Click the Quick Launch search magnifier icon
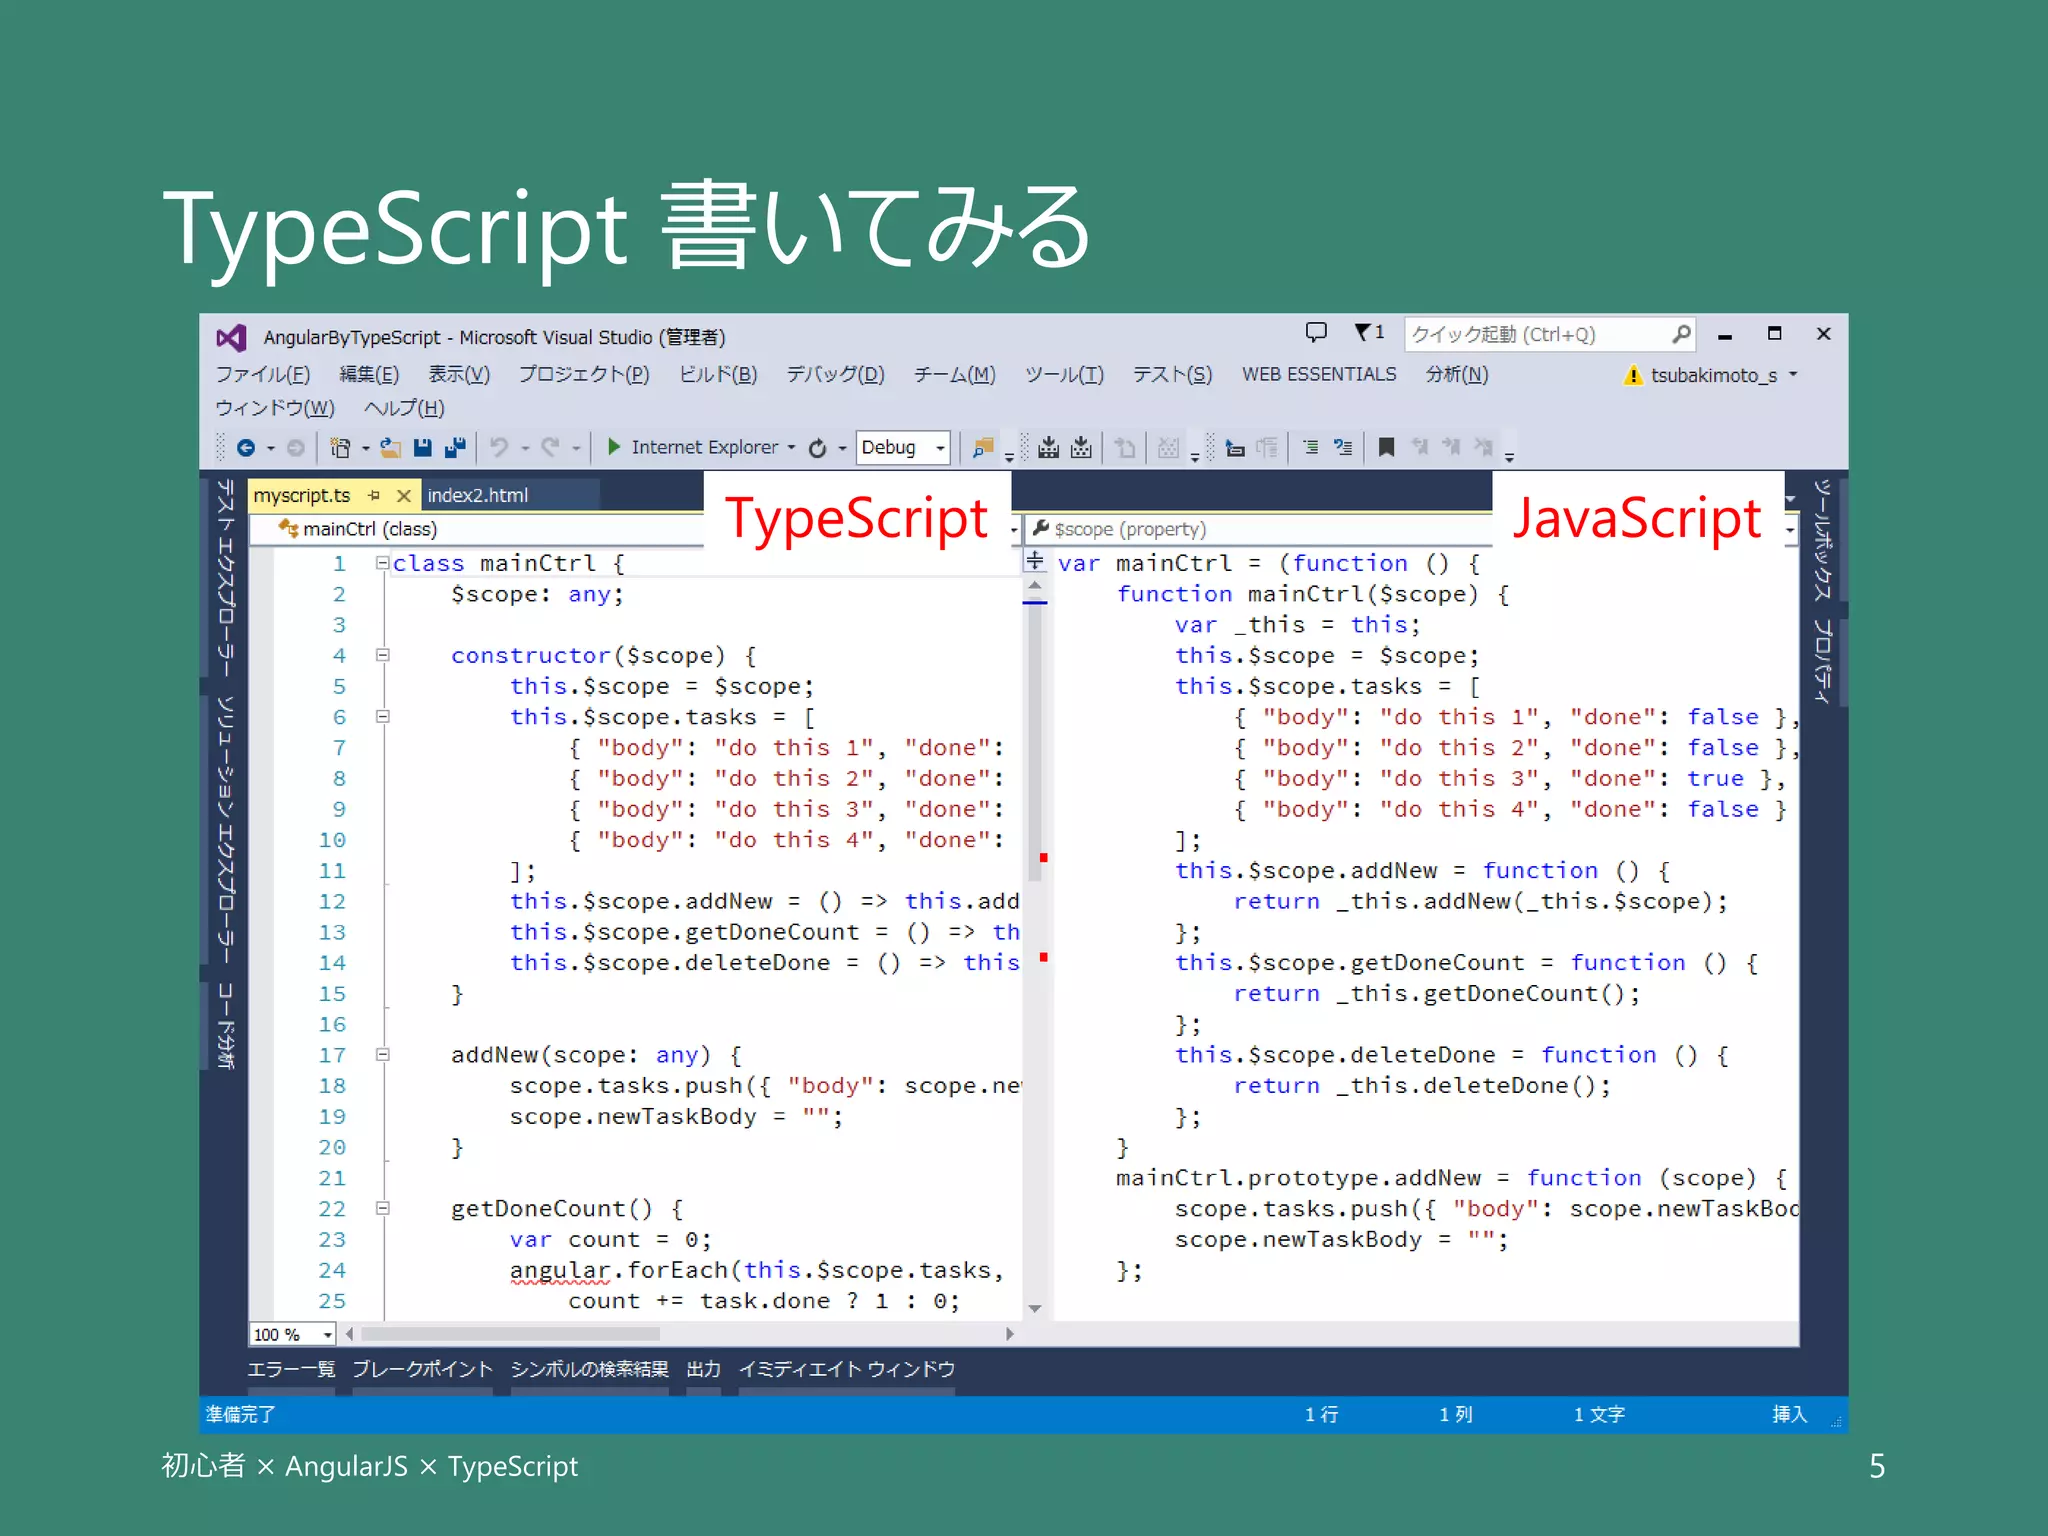 tap(1681, 334)
